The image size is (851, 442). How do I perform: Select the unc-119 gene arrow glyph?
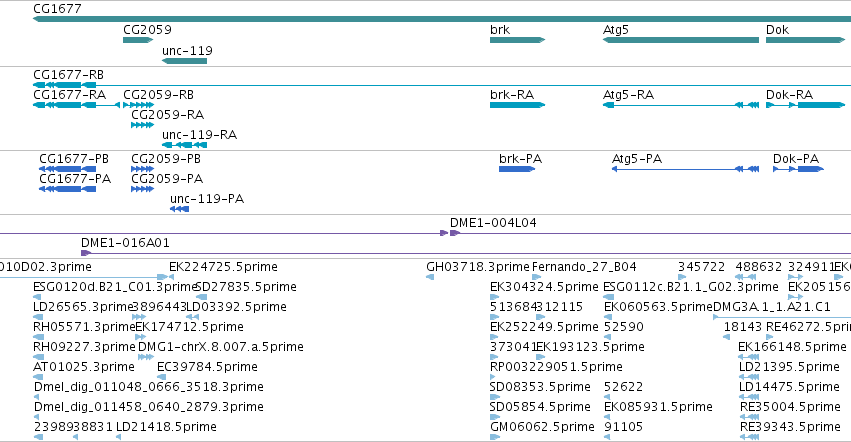(x=185, y=61)
